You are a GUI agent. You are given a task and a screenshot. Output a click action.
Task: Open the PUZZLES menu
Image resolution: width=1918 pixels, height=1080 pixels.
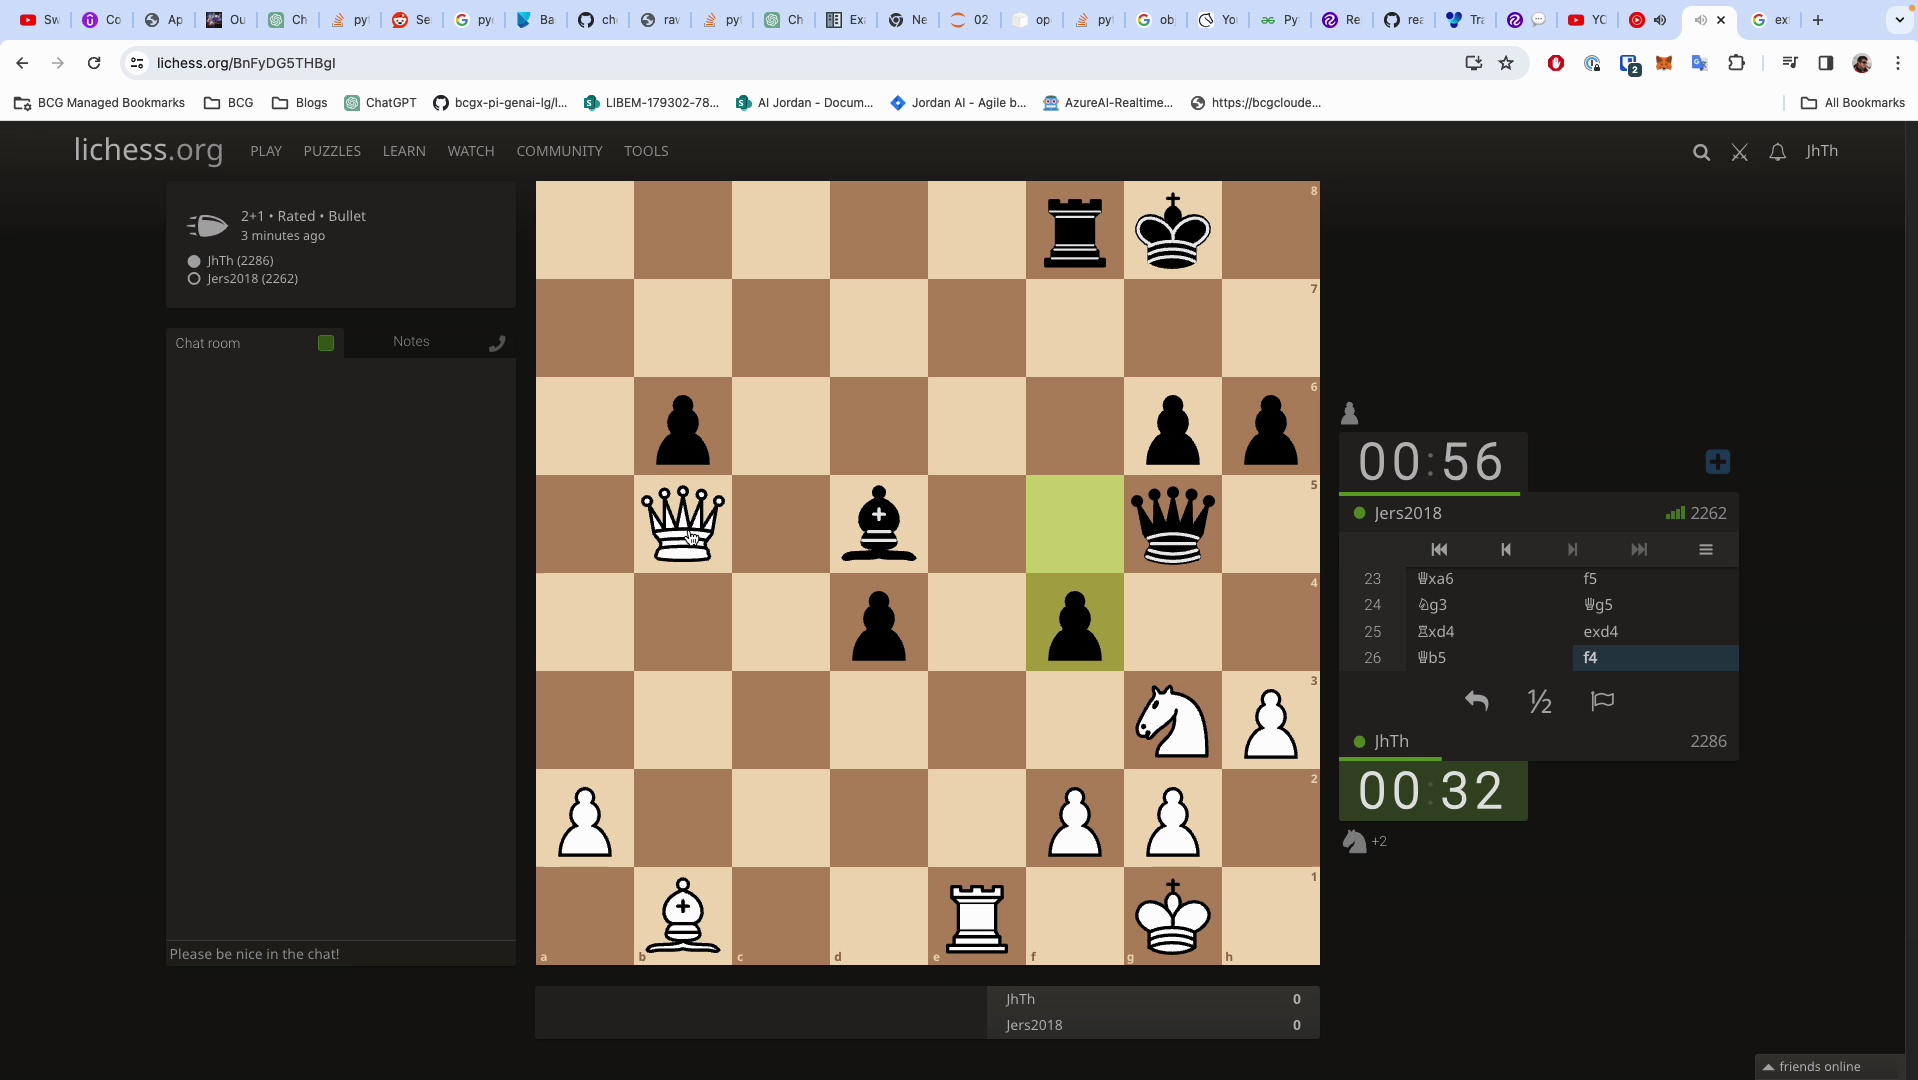tap(332, 151)
